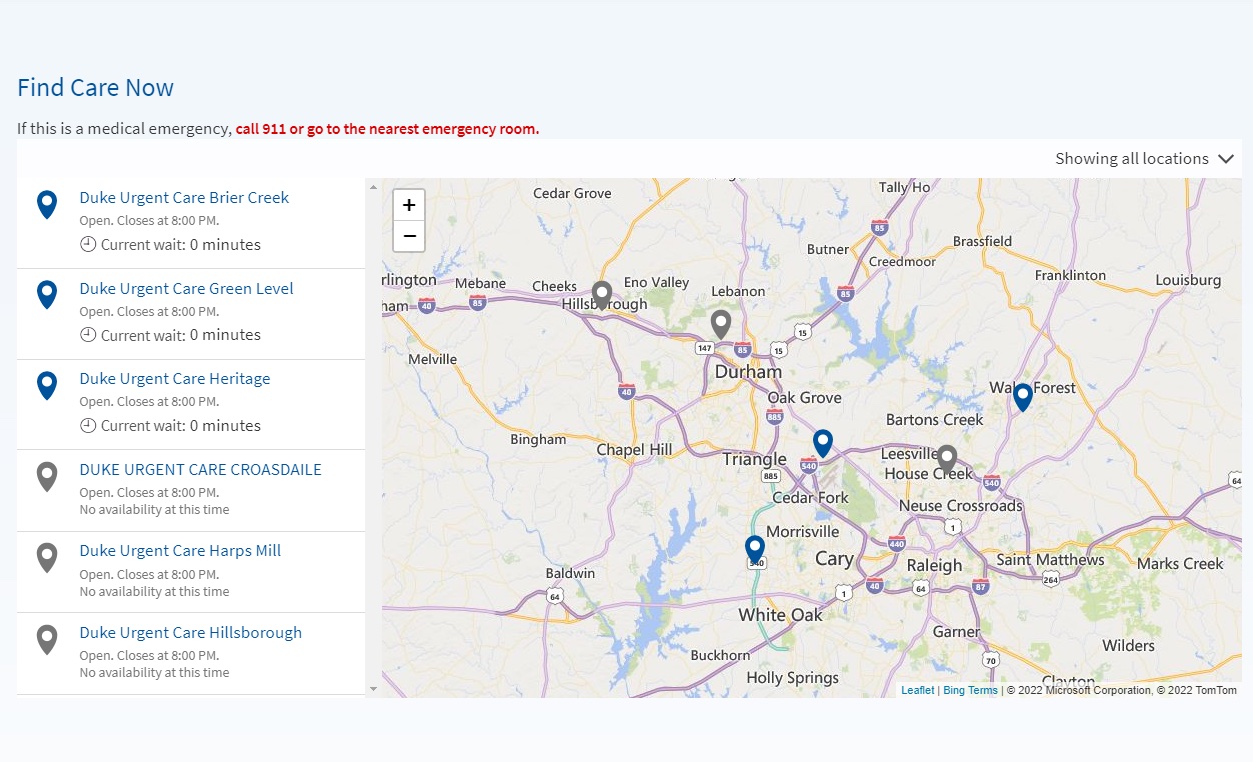Open the Bing Terms link
Viewport: 1253px width, 762px height.
[x=970, y=691]
